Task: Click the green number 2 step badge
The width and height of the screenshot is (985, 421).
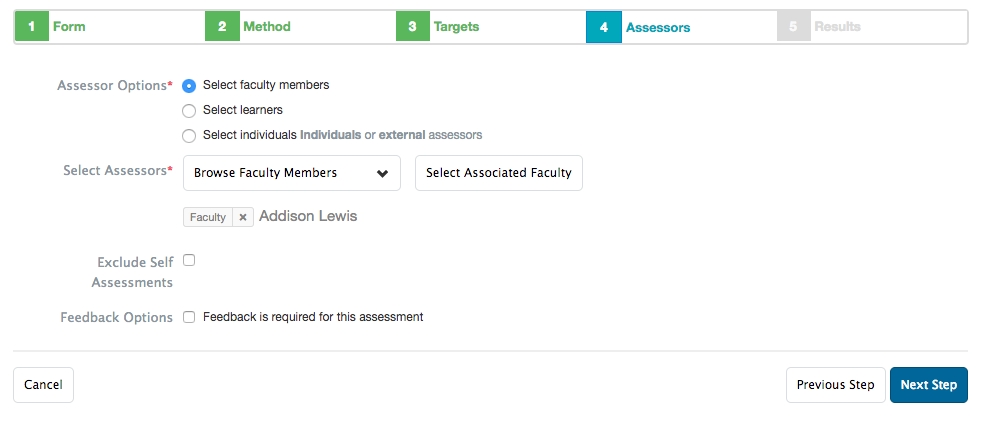Action: point(222,27)
